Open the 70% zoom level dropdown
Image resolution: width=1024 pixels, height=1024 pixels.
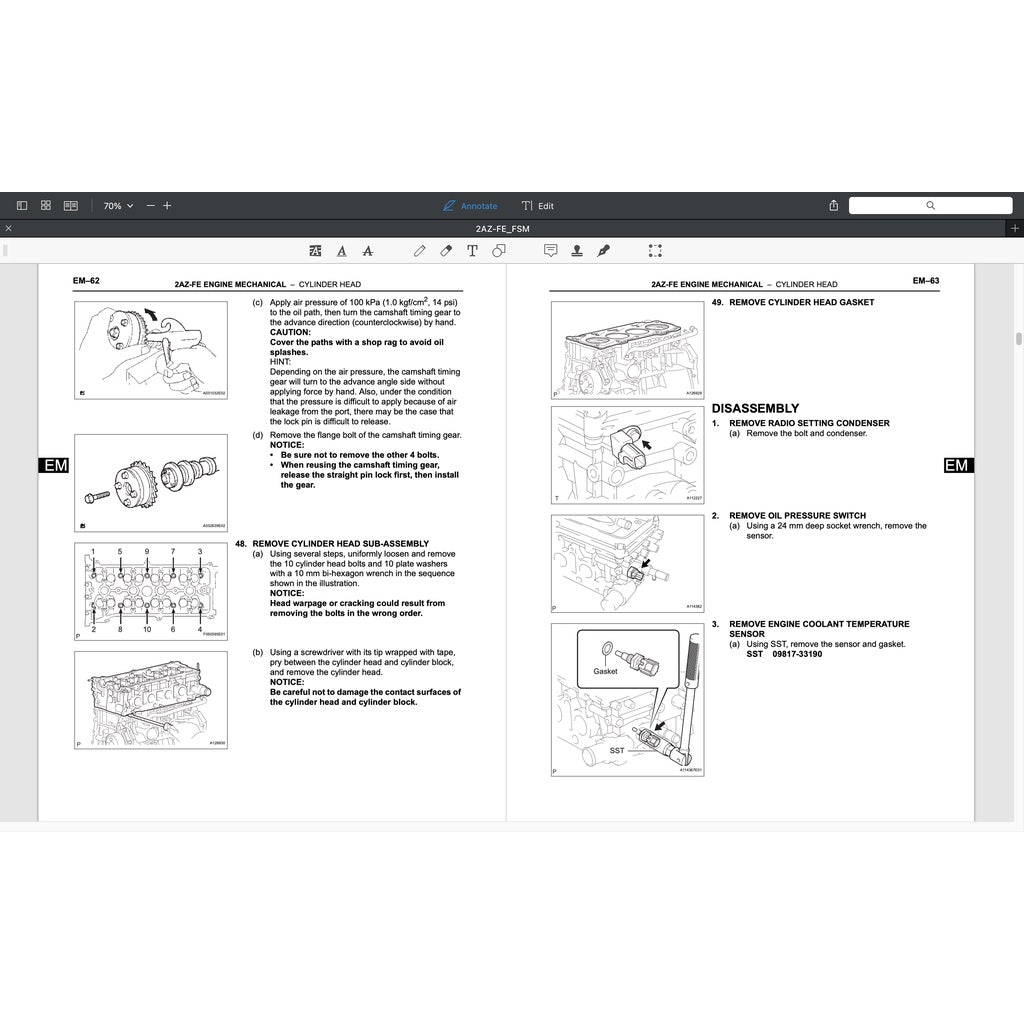click(117, 205)
